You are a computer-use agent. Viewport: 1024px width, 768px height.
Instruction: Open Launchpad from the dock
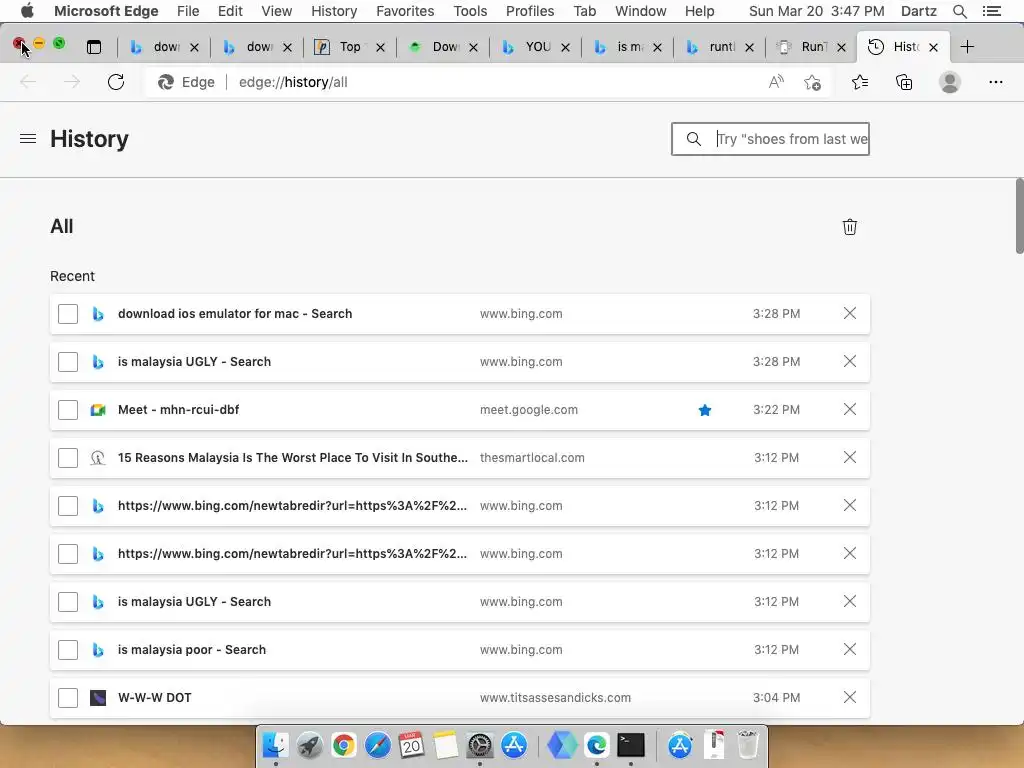310,745
